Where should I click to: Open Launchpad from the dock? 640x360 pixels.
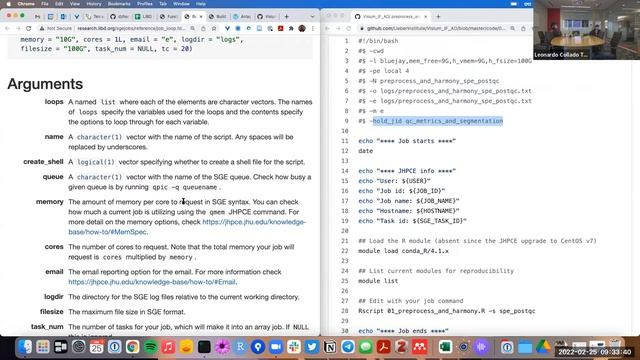43,347
